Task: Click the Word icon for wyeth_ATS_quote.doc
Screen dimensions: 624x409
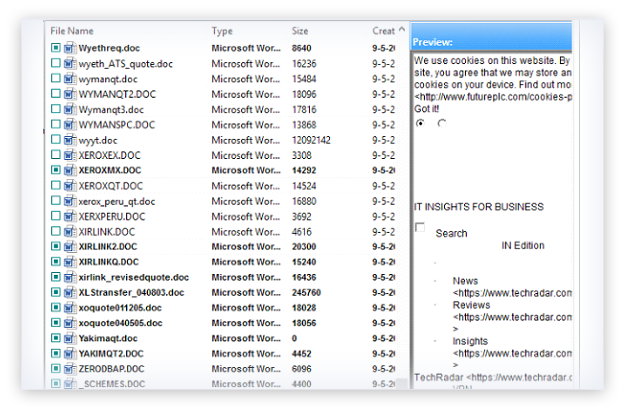Action: [69, 64]
